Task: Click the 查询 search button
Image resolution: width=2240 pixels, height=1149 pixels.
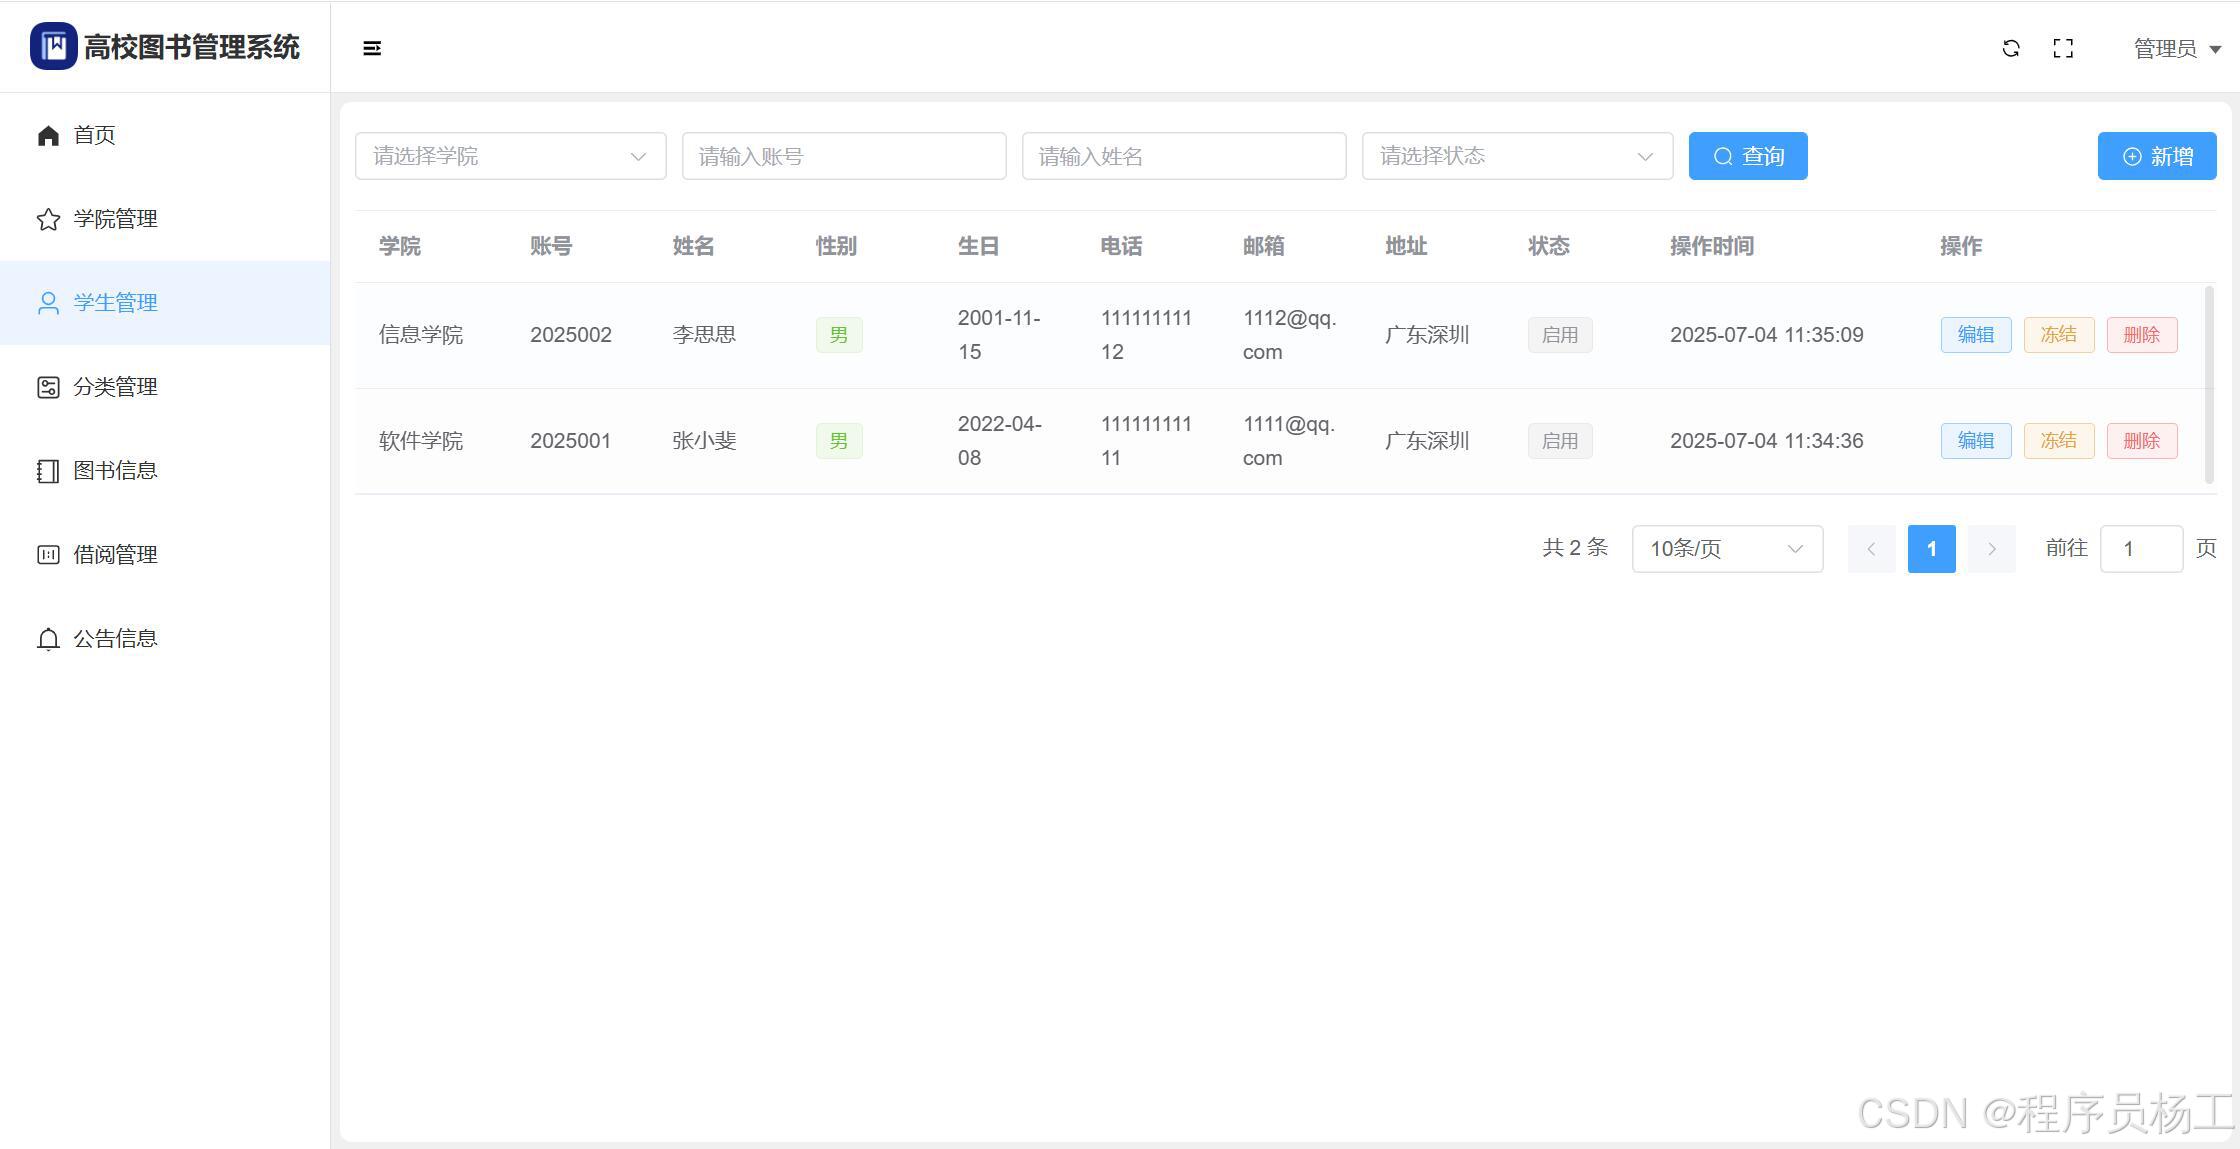Action: click(1747, 156)
